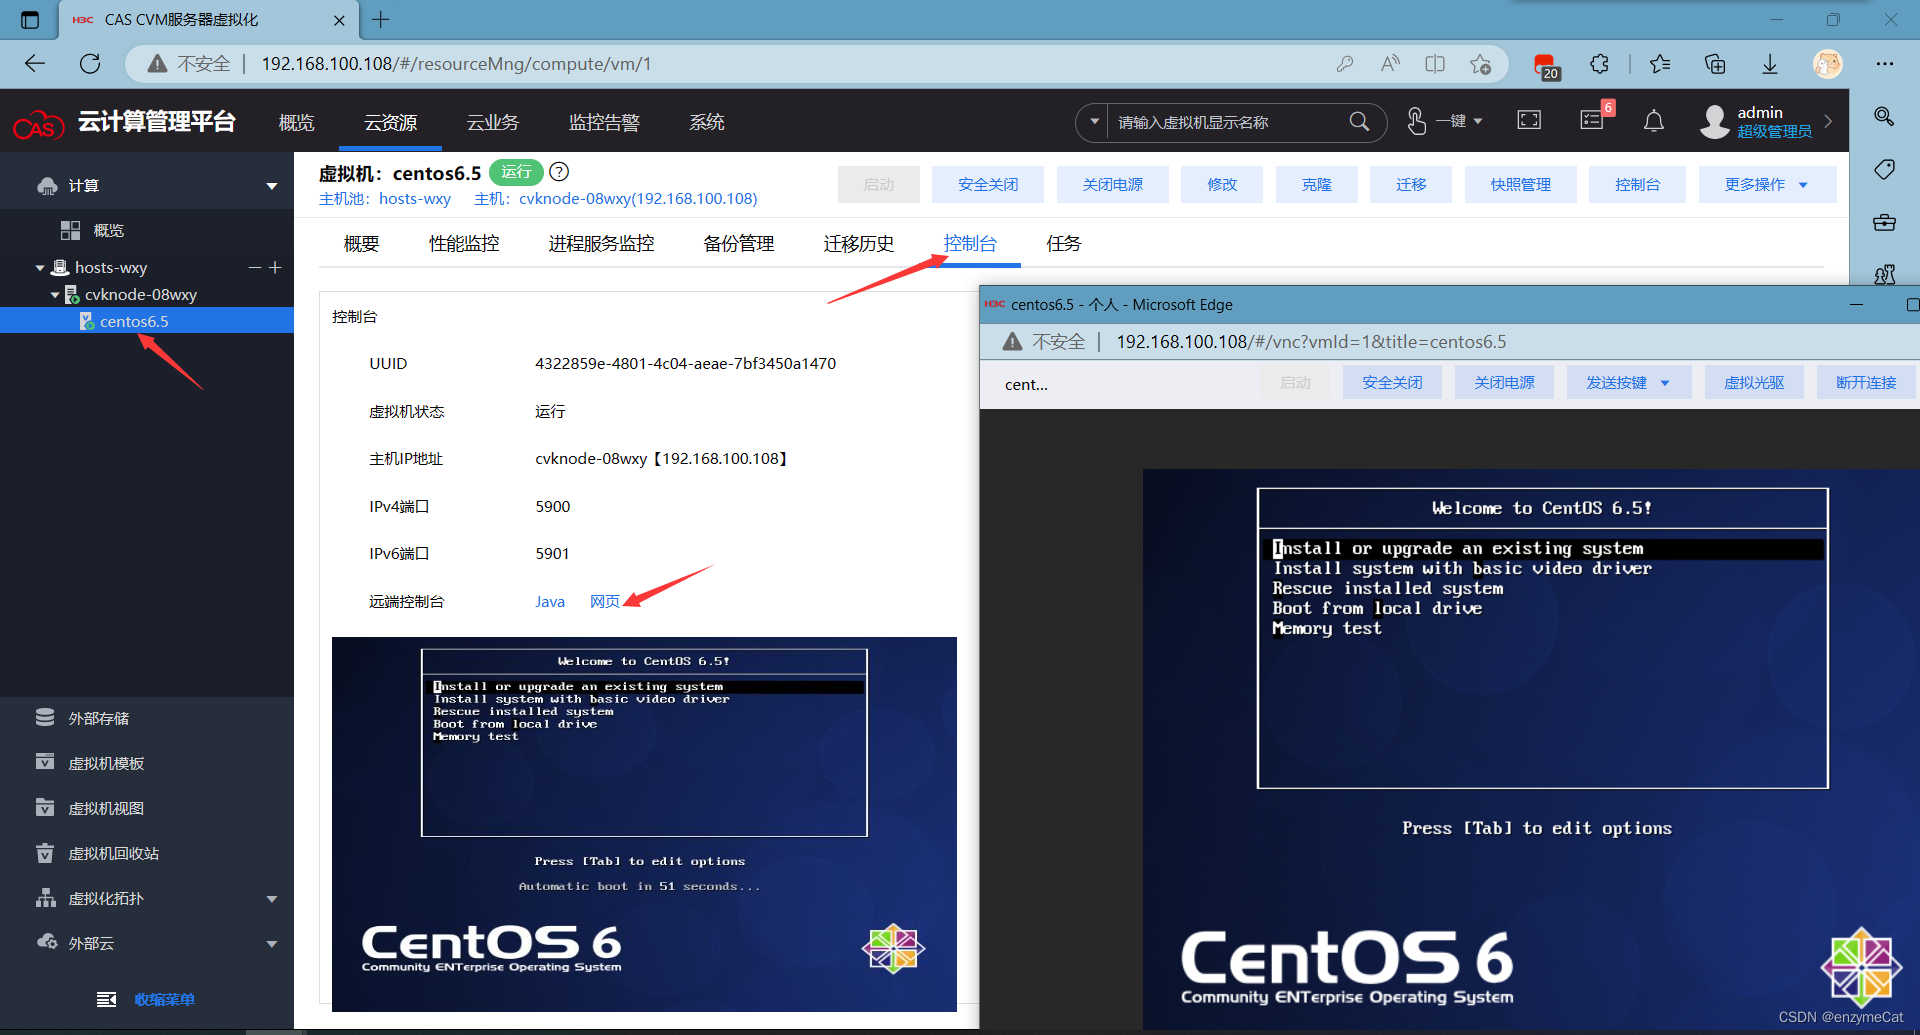Open the Java remote console link
Image resolution: width=1920 pixels, height=1035 pixels.
point(550,602)
